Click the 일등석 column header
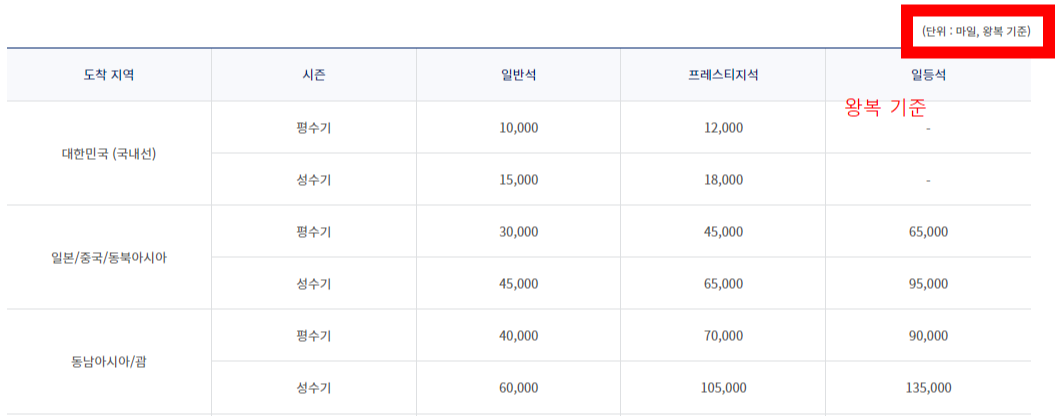The width and height of the screenshot is (1060, 416). pos(928,75)
